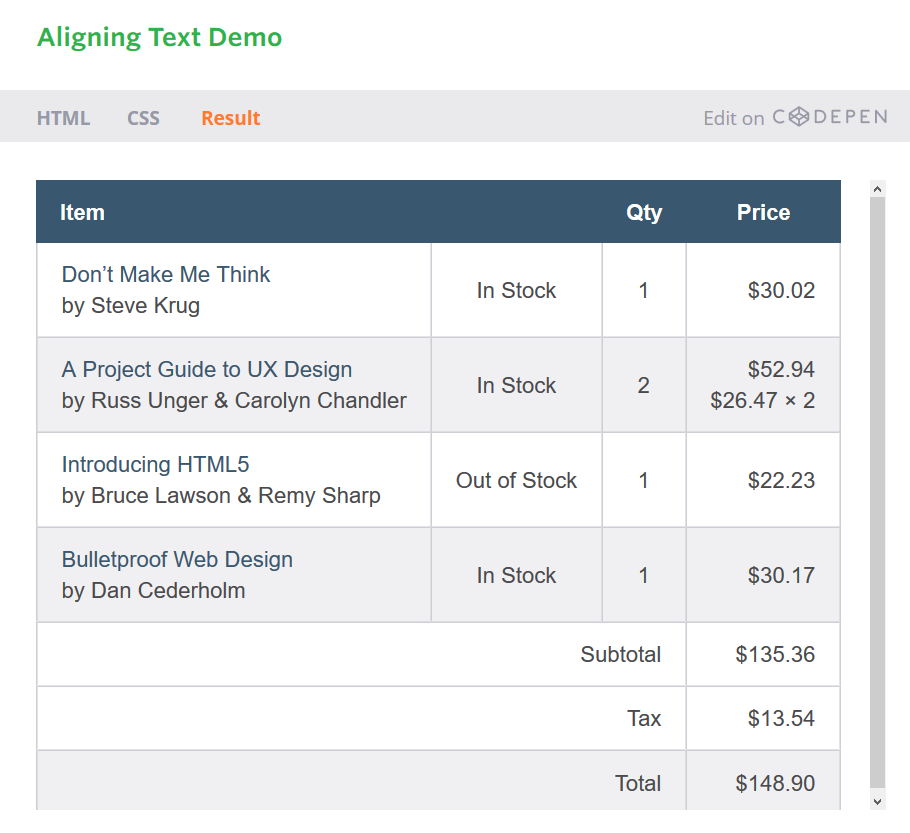The image size is (910, 833).
Task: Click the Total amount $148.90
Action: [775, 784]
